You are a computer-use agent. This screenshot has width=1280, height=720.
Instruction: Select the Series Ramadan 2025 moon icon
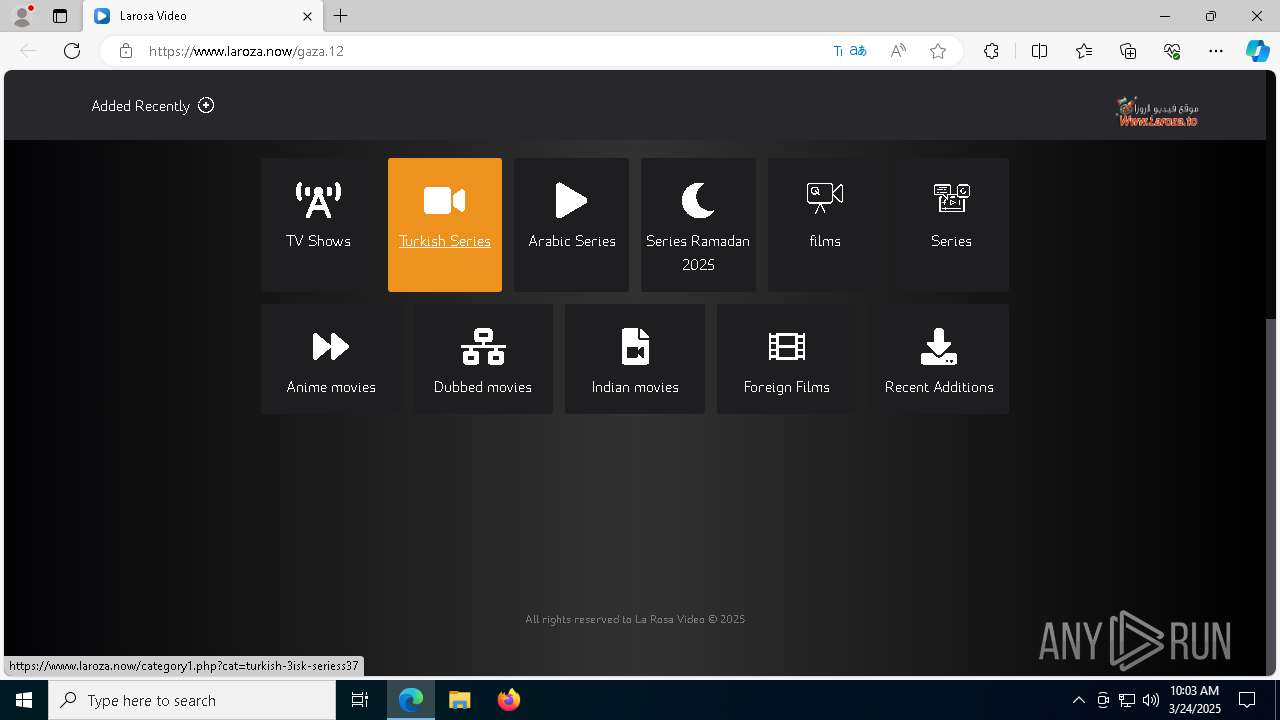(698, 200)
